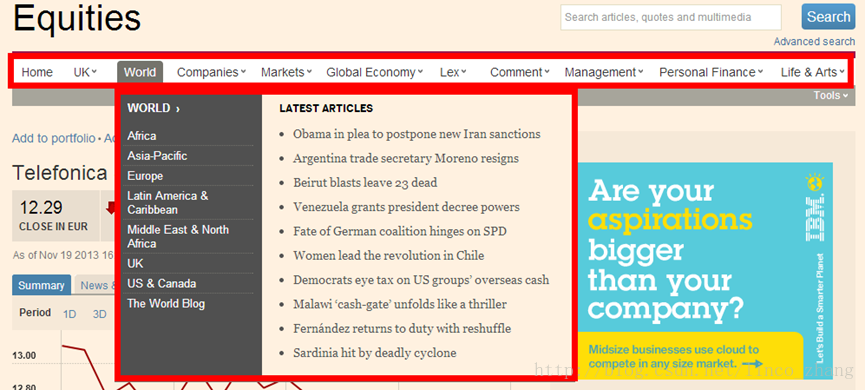Switch to the News tab
The image size is (865, 390).
click(95, 285)
